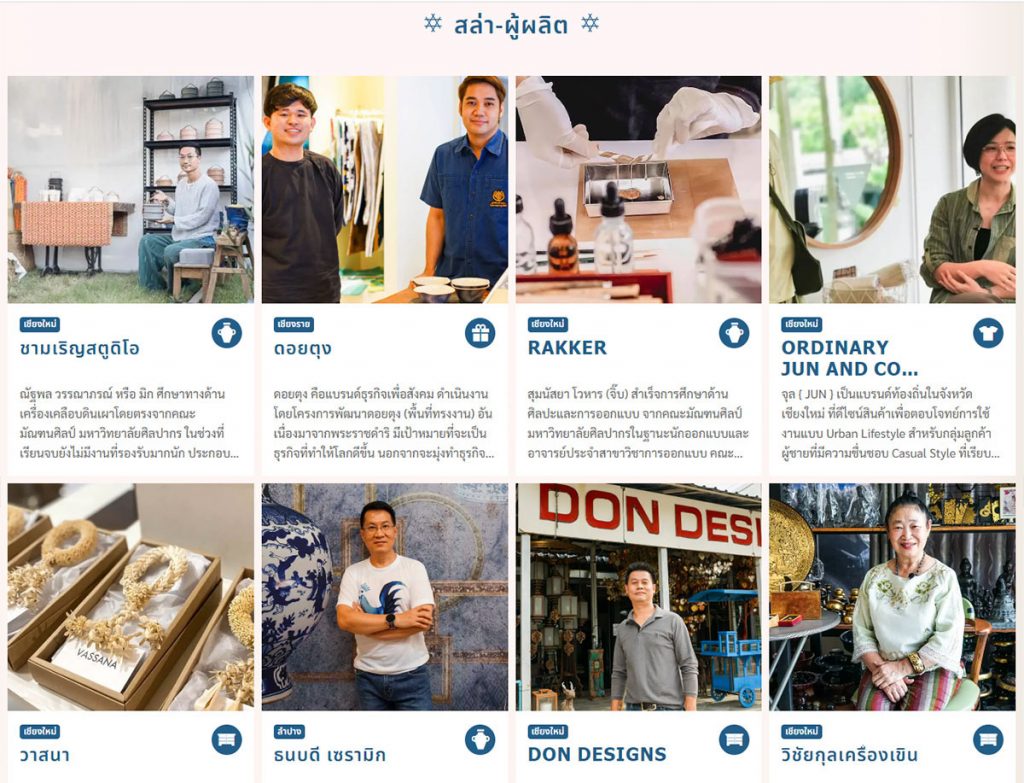Screen dimensions: 1024x783
Task: Click the furniture icon on DON DESIGNS card
Action: click(x=734, y=740)
